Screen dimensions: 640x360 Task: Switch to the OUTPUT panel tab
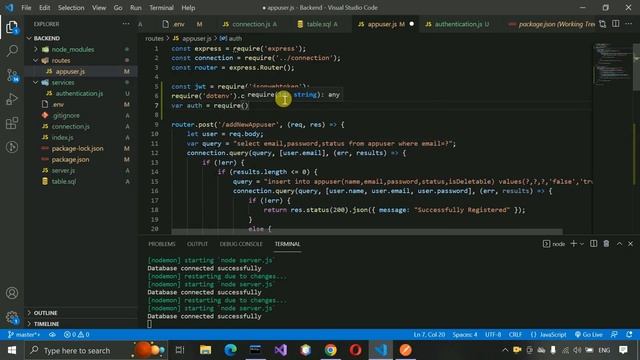[x=197, y=244]
